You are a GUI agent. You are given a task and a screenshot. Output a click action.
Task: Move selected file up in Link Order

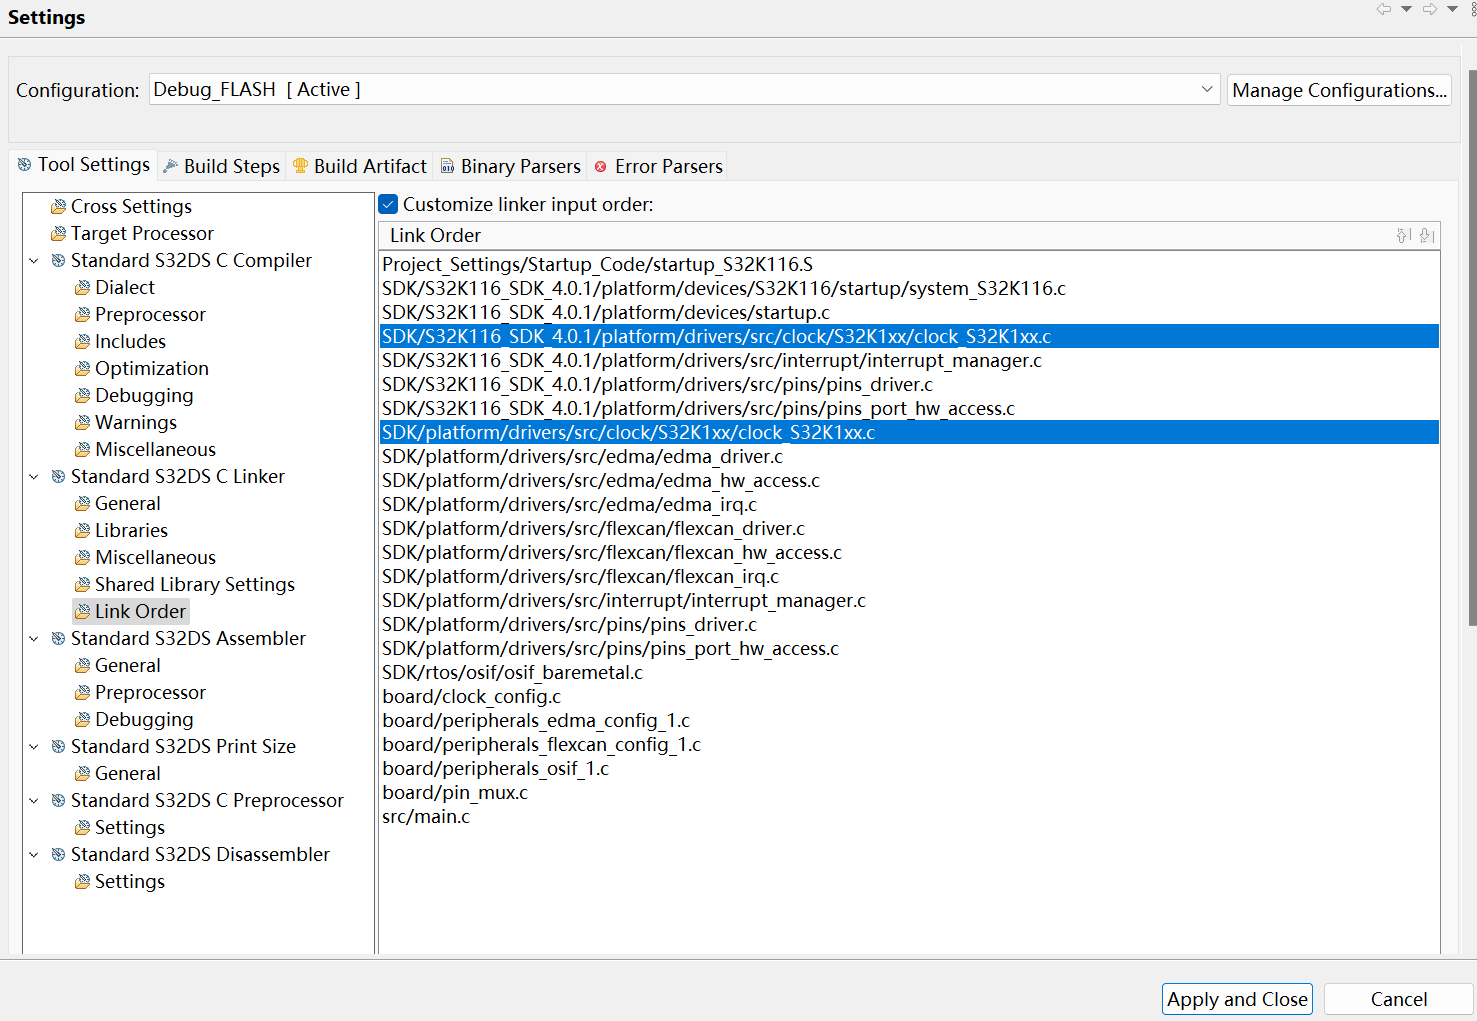tap(1402, 235)
